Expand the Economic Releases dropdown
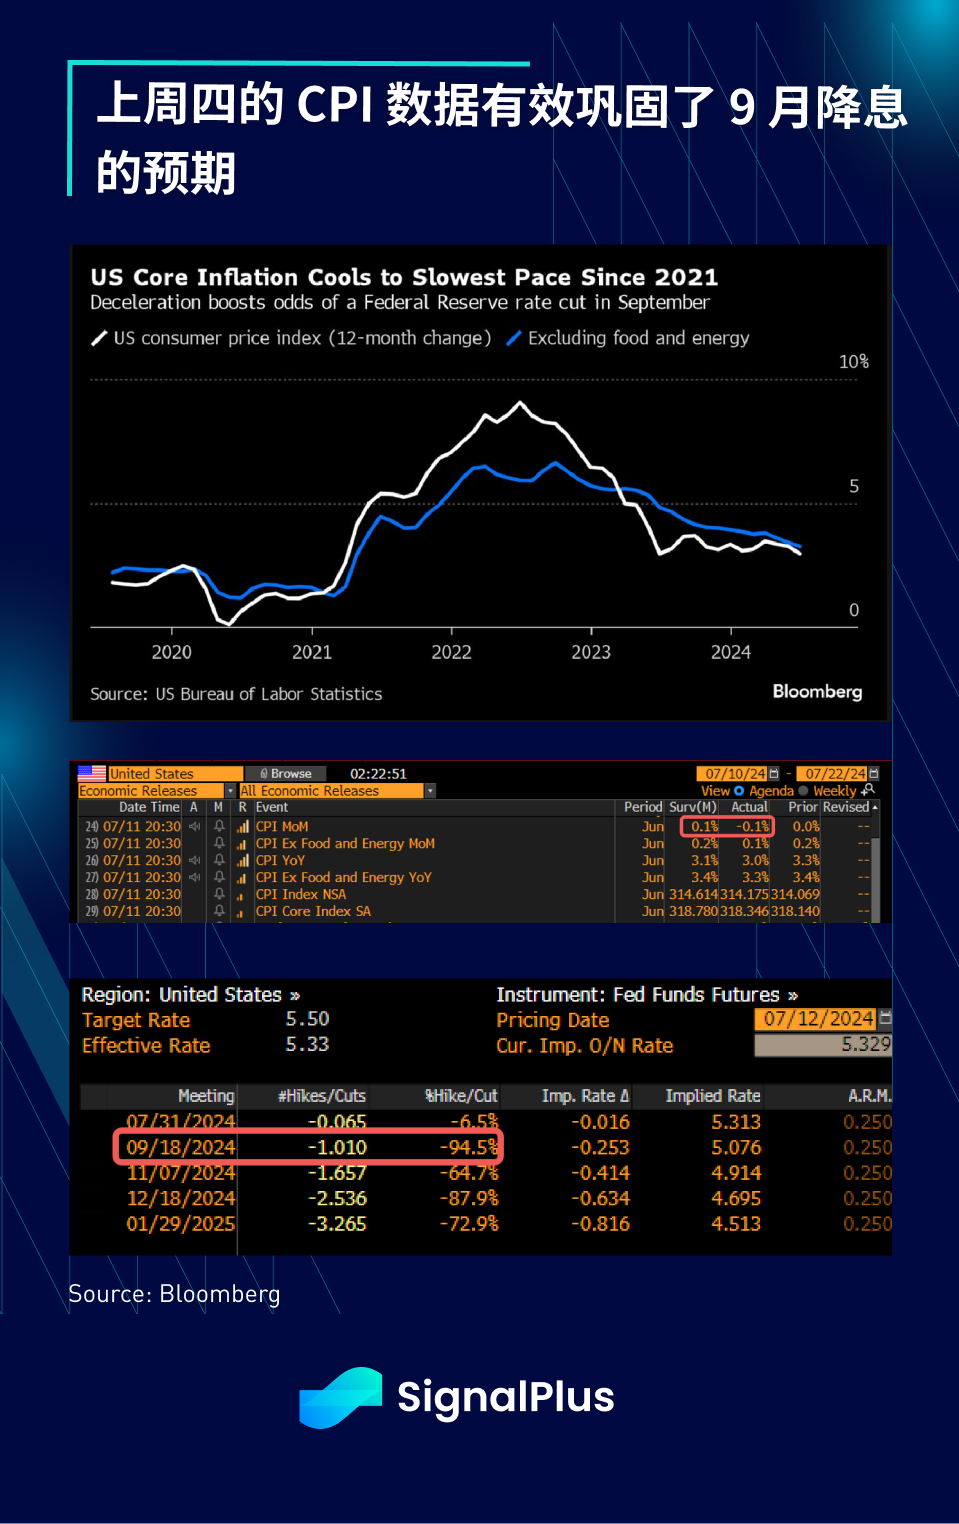Viewport: 959px width, 1524px height. pos(230,791)
